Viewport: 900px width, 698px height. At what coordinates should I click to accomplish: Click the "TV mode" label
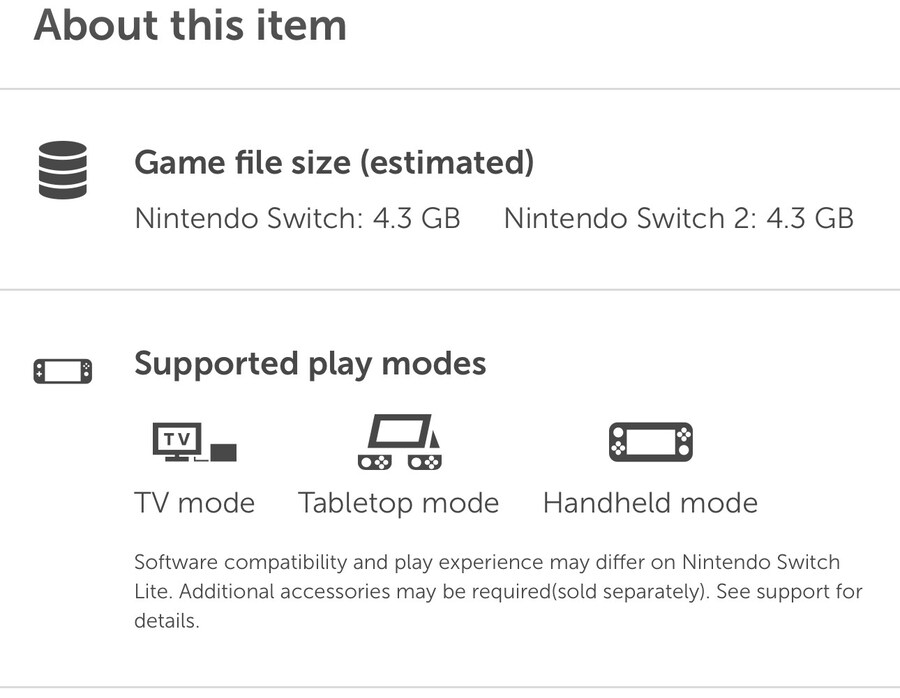pyautogui.click(x=194, y=502)
